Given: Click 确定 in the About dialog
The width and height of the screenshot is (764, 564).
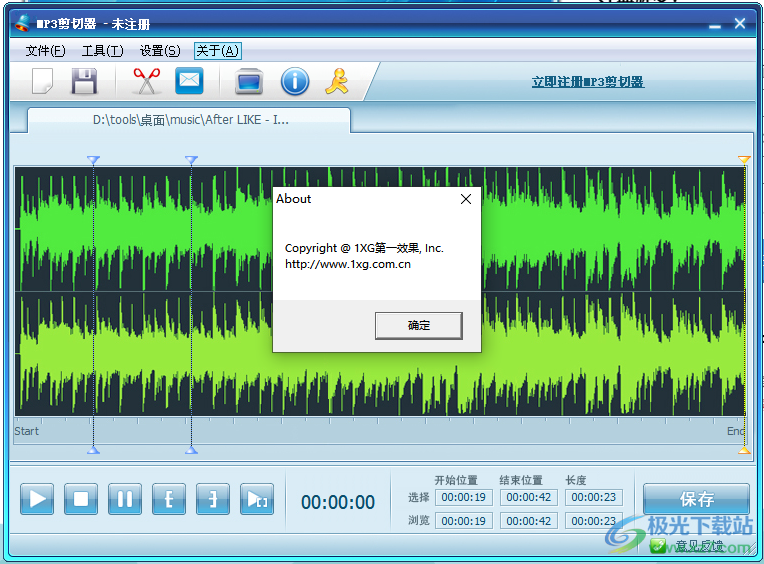Looking at the screenshot, I should tap(419, 325).
